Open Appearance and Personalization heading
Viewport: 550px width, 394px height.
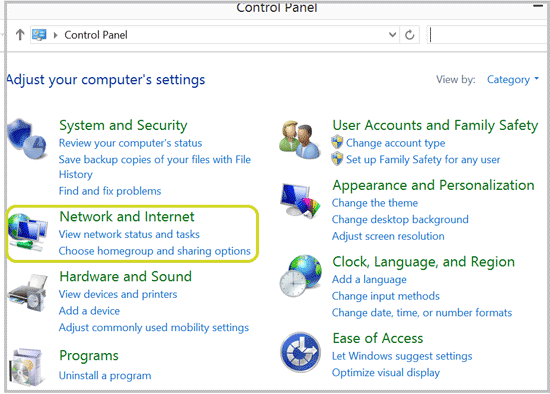pyautogui.click(x=433, y=185)
